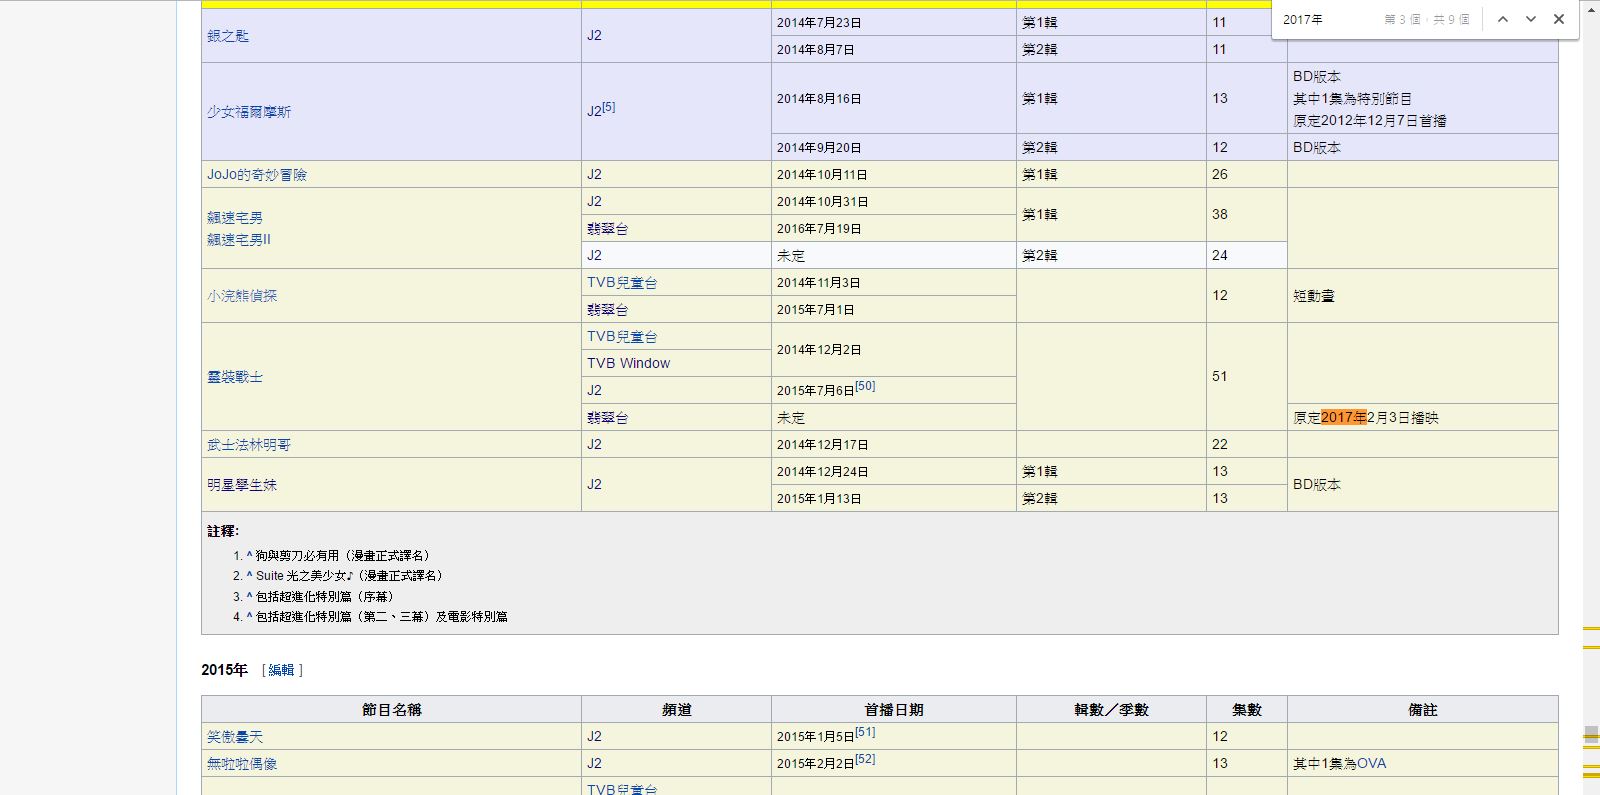Click the vertical scrollbar thumb
Image resolution: width=1600 pixels, height=795 pixels.
pyautogui.click(x=1590, y=735)
